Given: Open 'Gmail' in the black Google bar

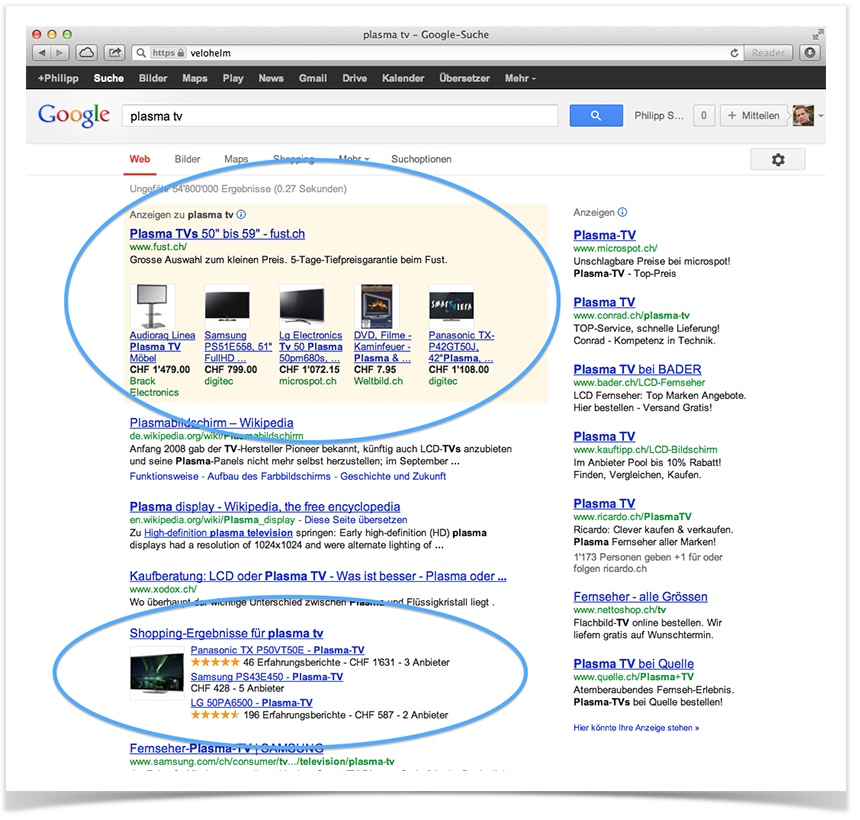Looking at the screenshot, I should tap(313, 78).
